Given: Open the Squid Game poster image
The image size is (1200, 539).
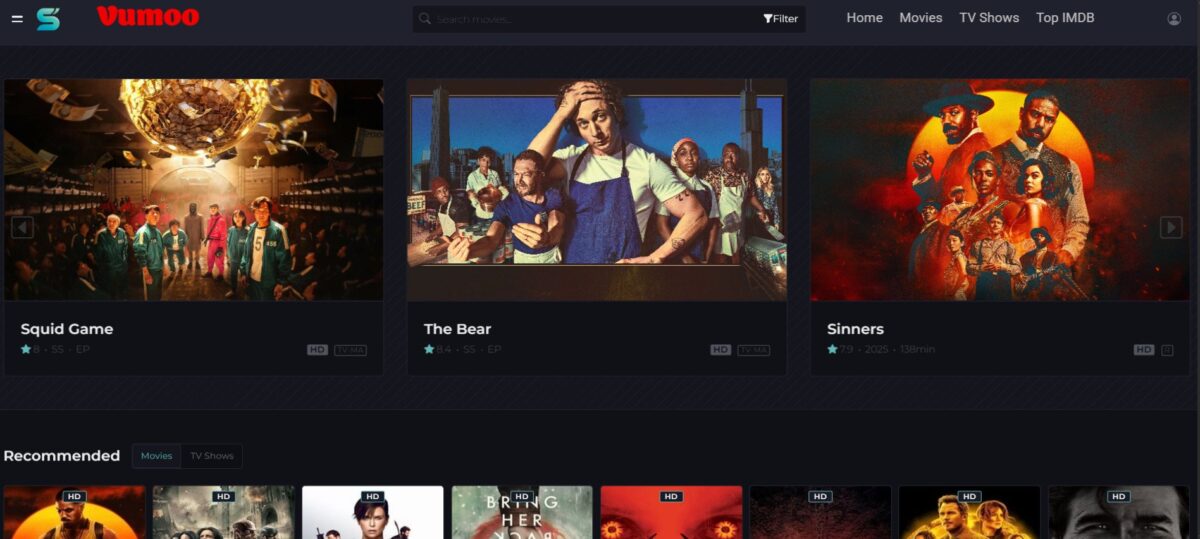Looking at the screenshot, I should 193,190.
